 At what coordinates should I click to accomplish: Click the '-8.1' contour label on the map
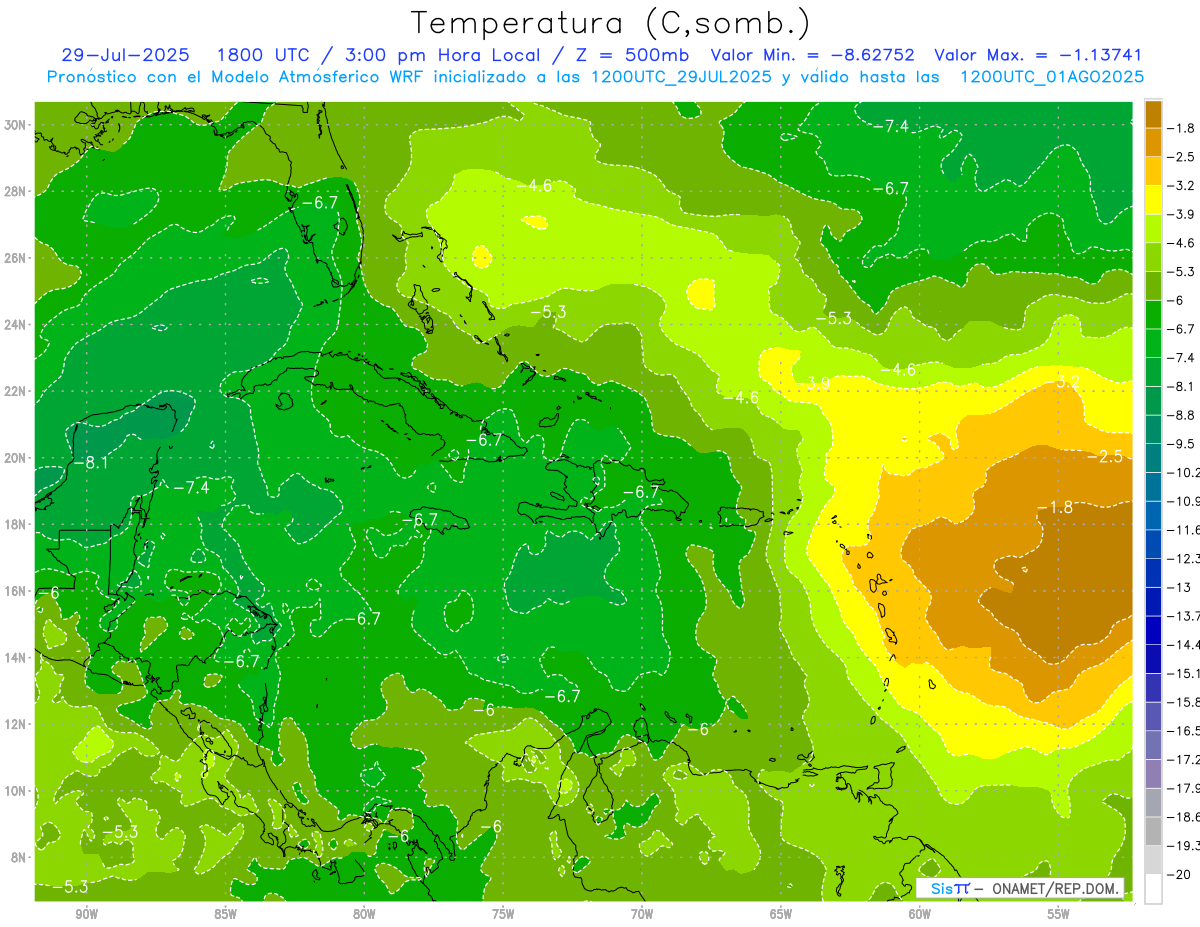[x=91, y=463]
